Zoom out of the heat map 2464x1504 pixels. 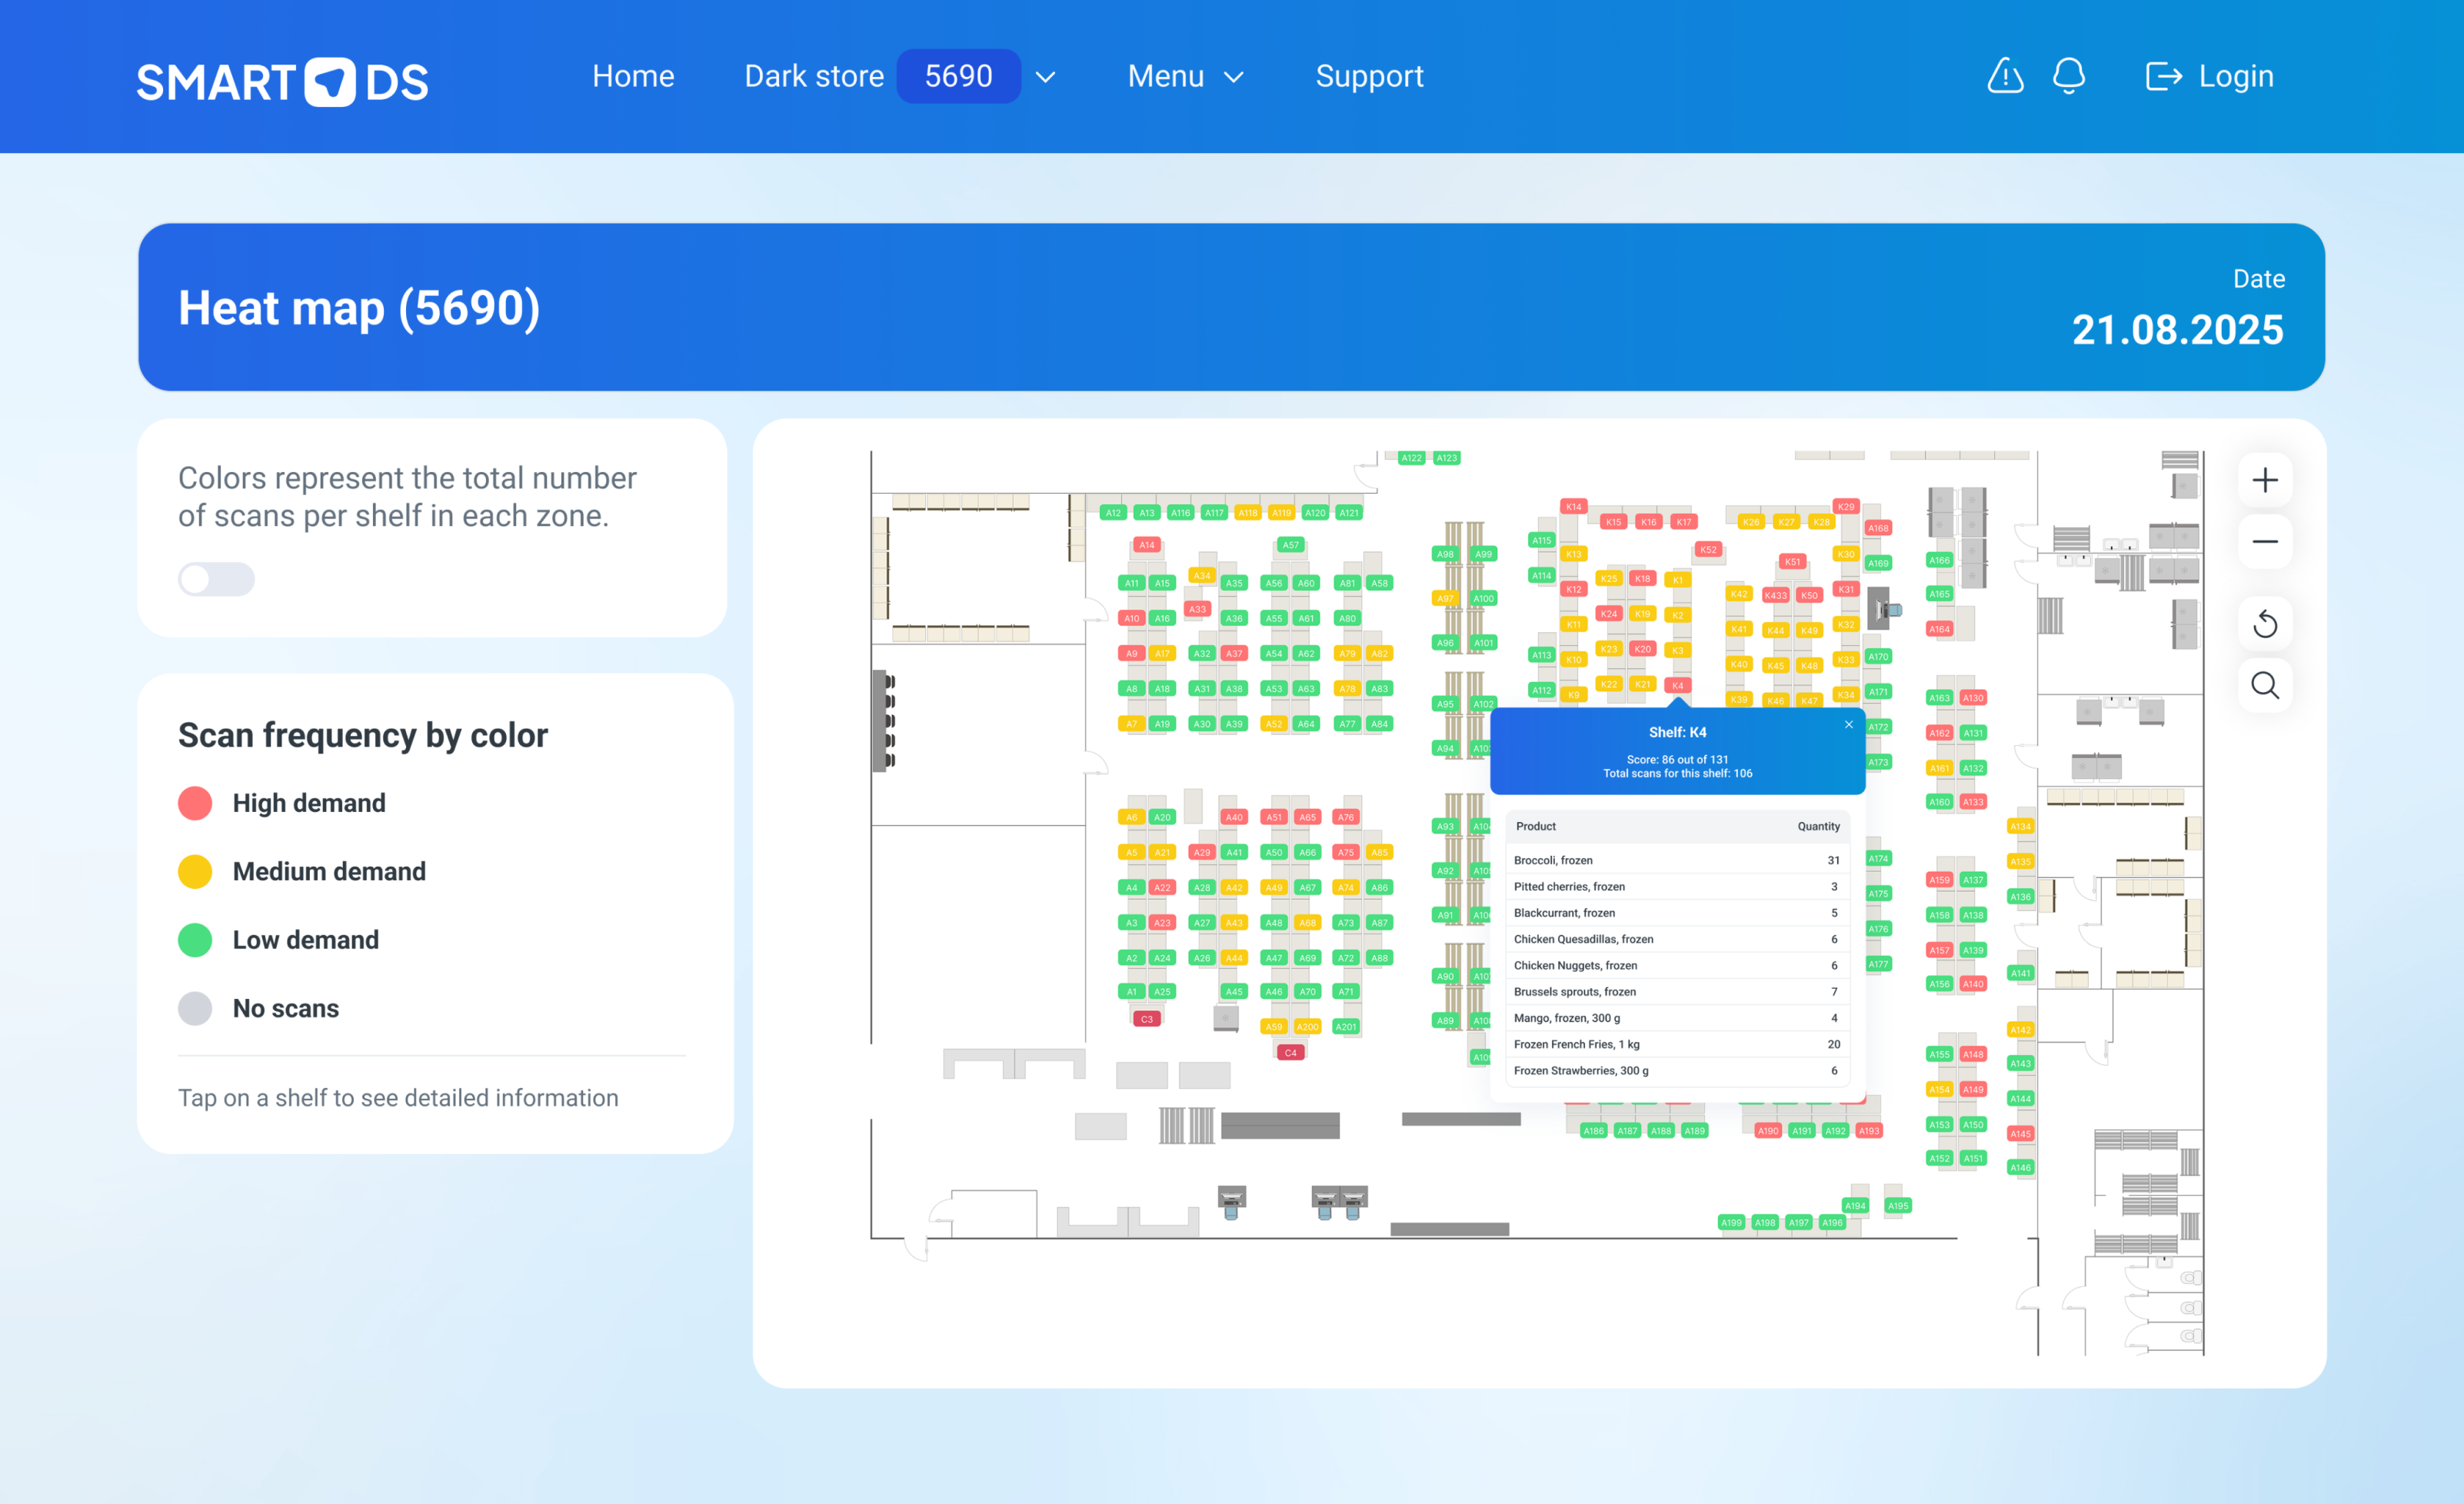(2265, 541)
